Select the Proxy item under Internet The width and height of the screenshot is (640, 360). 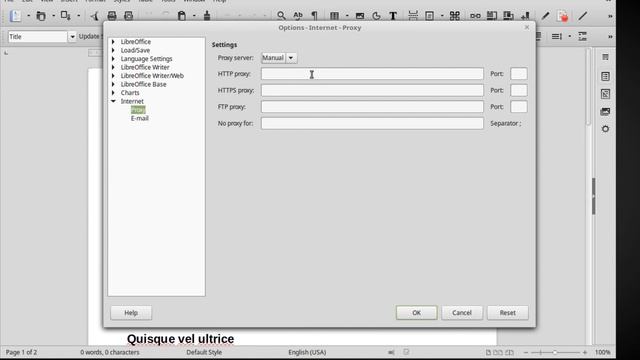138,110
